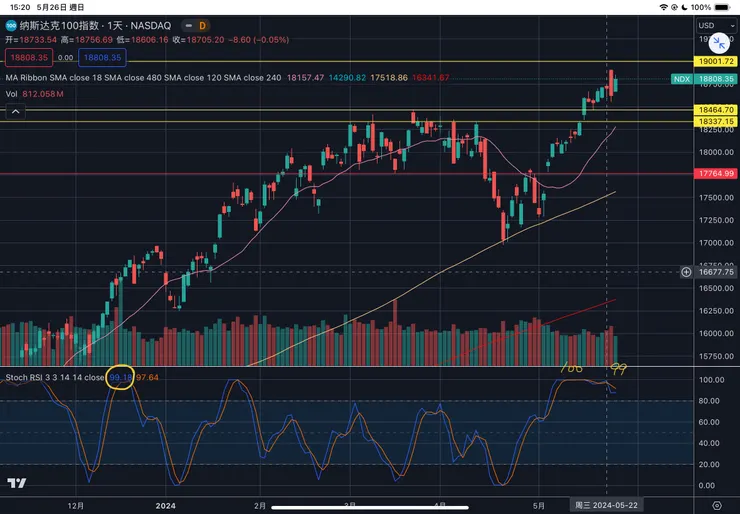Viewport: 740px width, 514px height.
Task: Tap the 17518.86 SMA 120 value
Action: tap(389, 77)
